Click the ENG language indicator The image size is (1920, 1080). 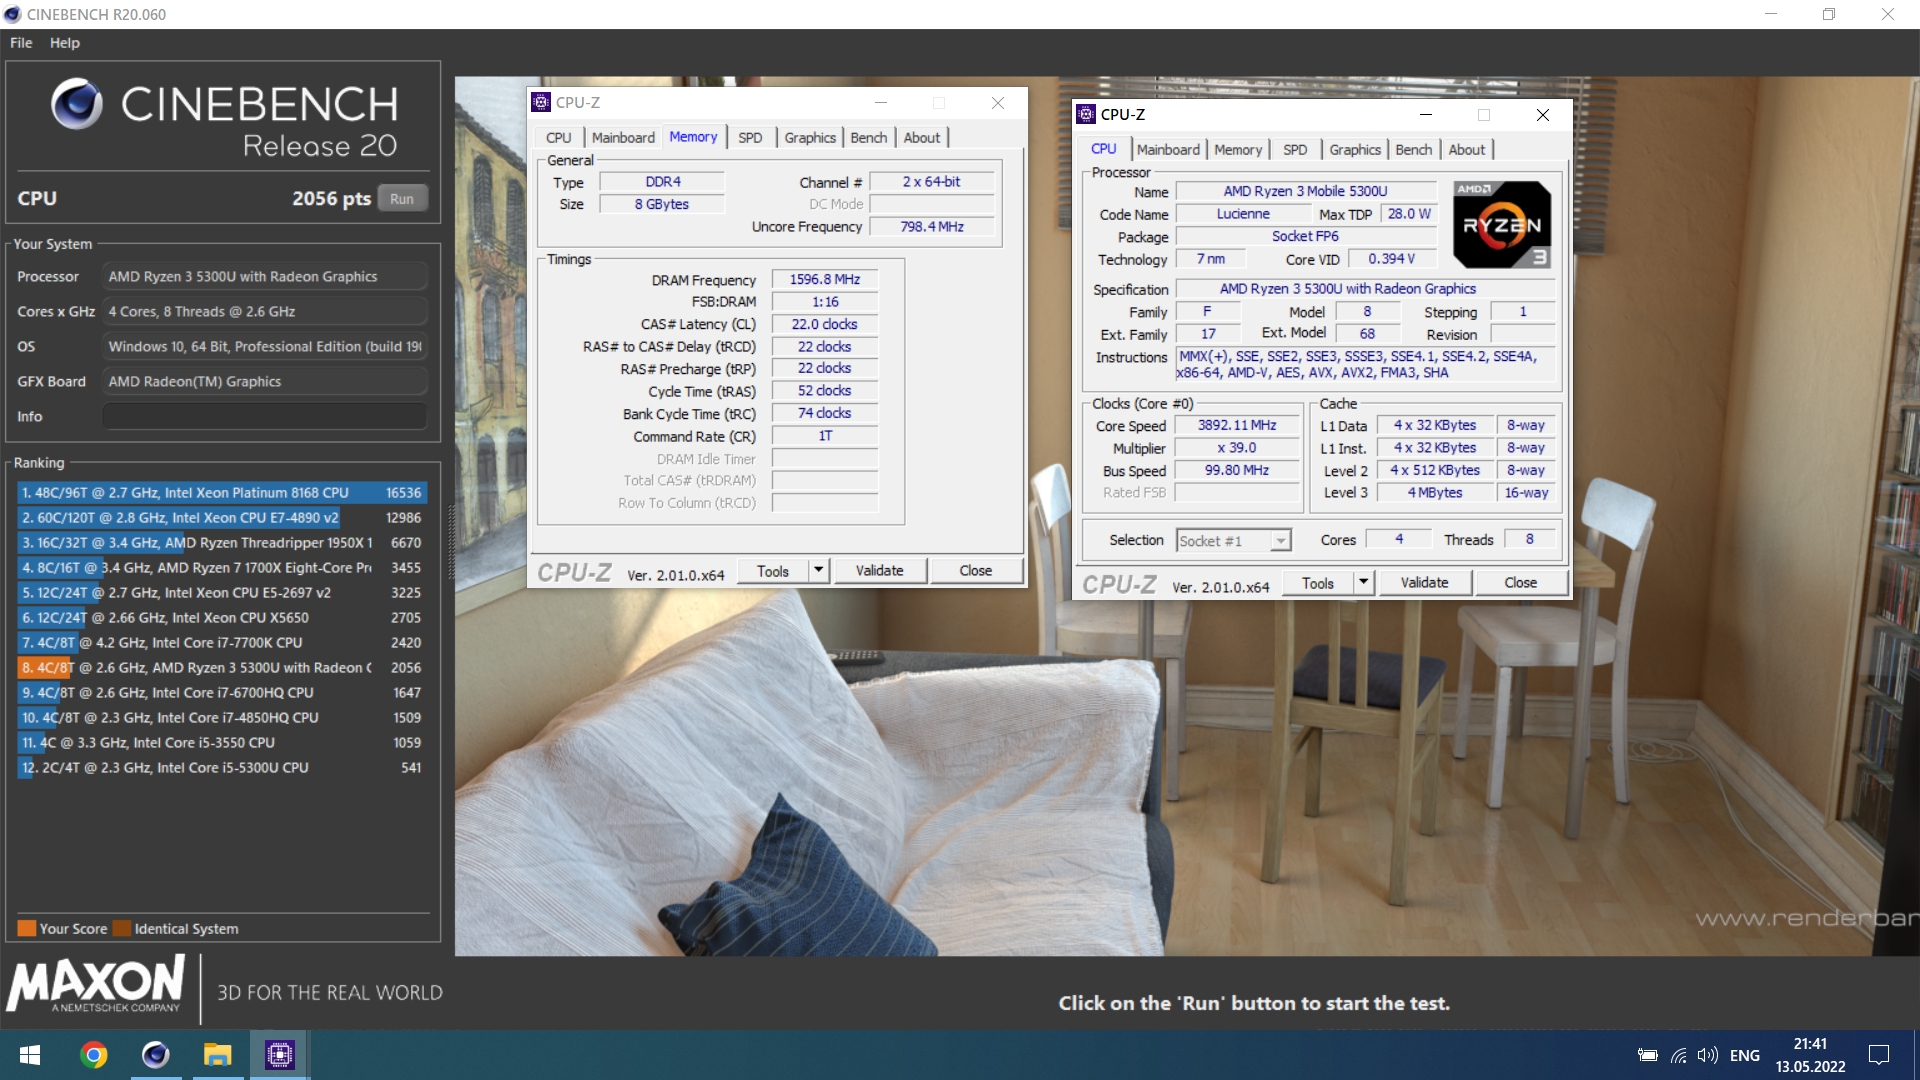click(1745, 1055)
